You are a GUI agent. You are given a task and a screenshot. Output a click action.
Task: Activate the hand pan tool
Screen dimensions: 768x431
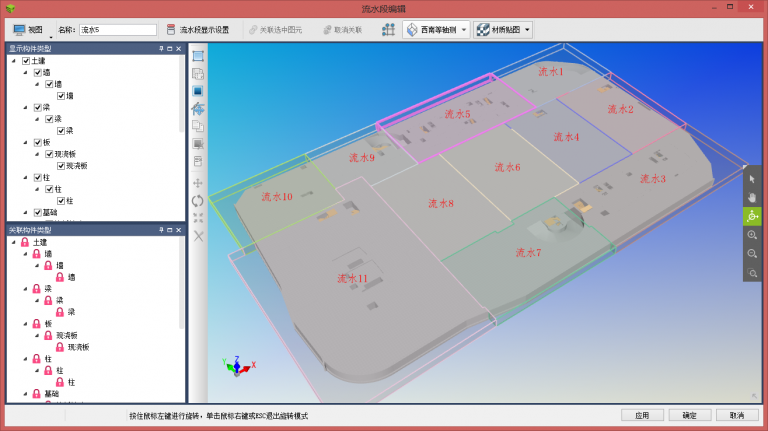[x=752, y=197]
